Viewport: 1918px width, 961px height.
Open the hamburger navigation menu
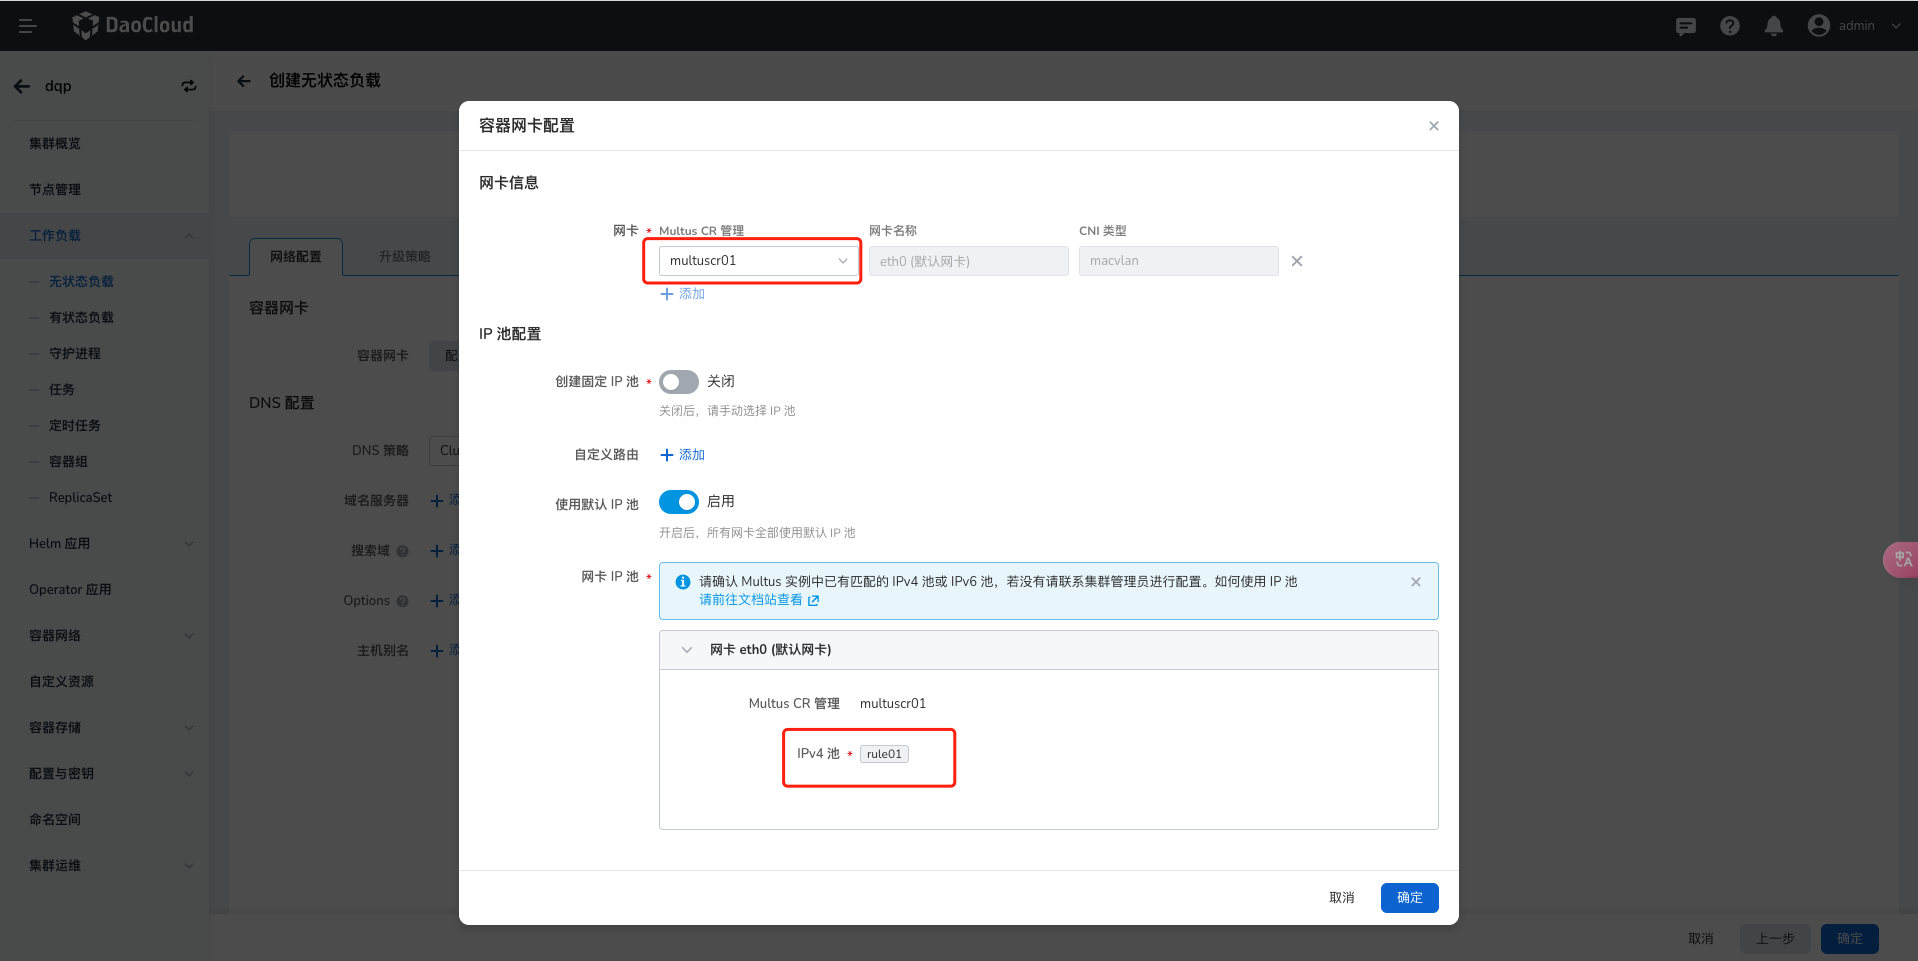click(x=27, y=25)
